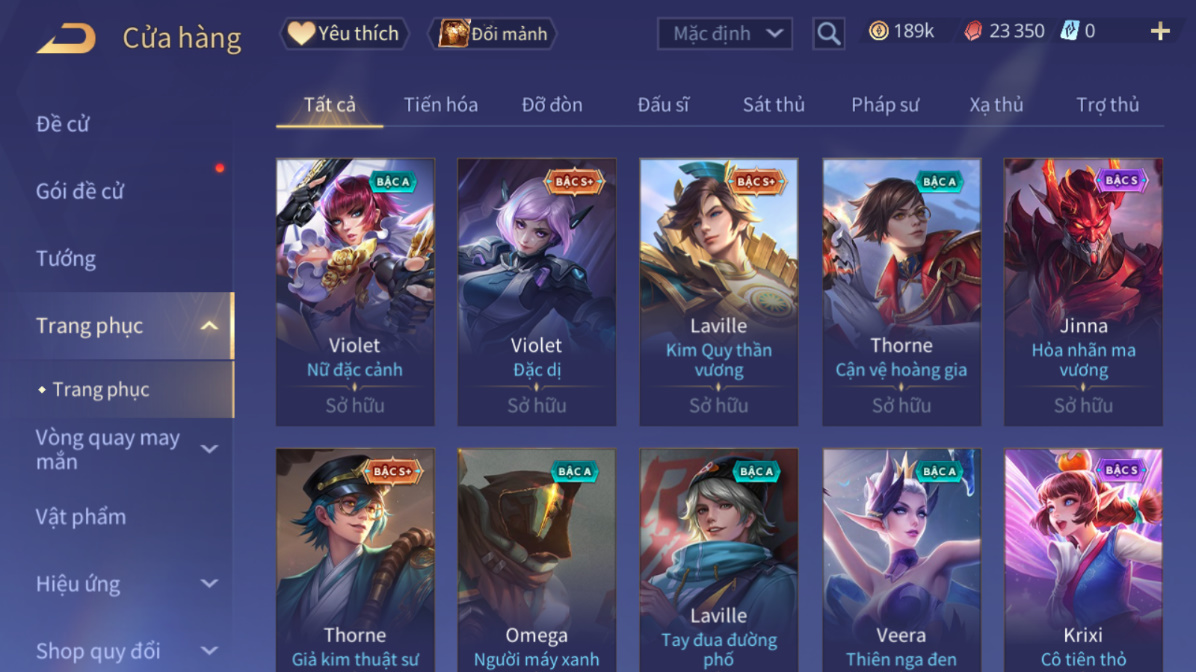Viewport: 1196px width, 672px height.
Task: Select the Tiến hóa tab
Action: (x=441, y=104)
